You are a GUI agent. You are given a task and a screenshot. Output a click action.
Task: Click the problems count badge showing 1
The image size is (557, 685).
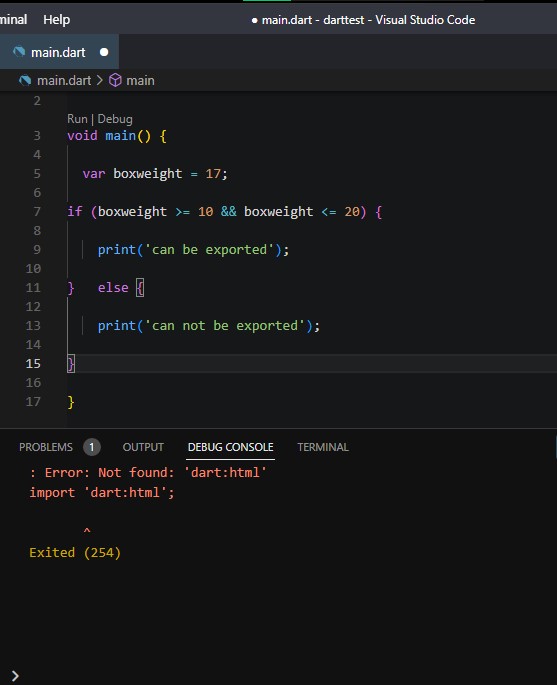92,447
